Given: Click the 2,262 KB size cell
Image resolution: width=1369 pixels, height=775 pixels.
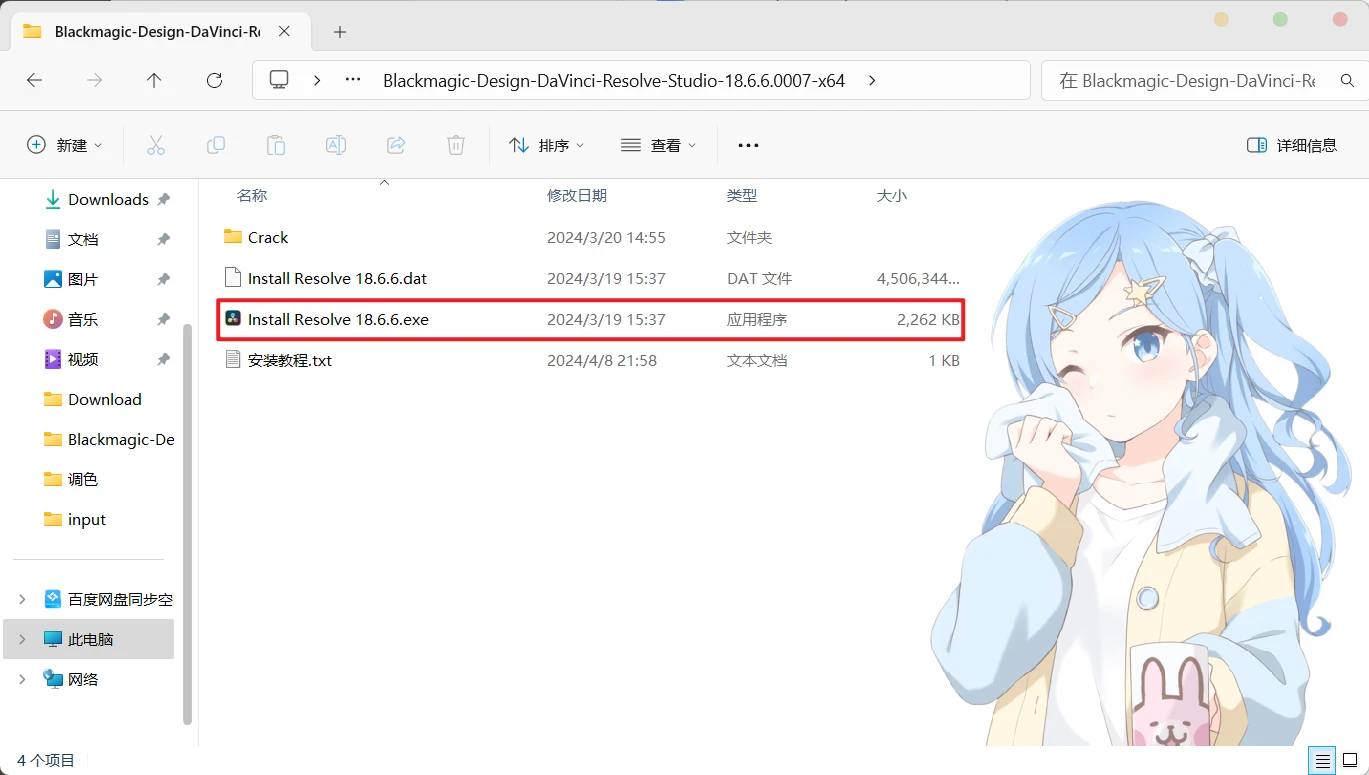Looking at the screenshot, I should pos(928,319).
